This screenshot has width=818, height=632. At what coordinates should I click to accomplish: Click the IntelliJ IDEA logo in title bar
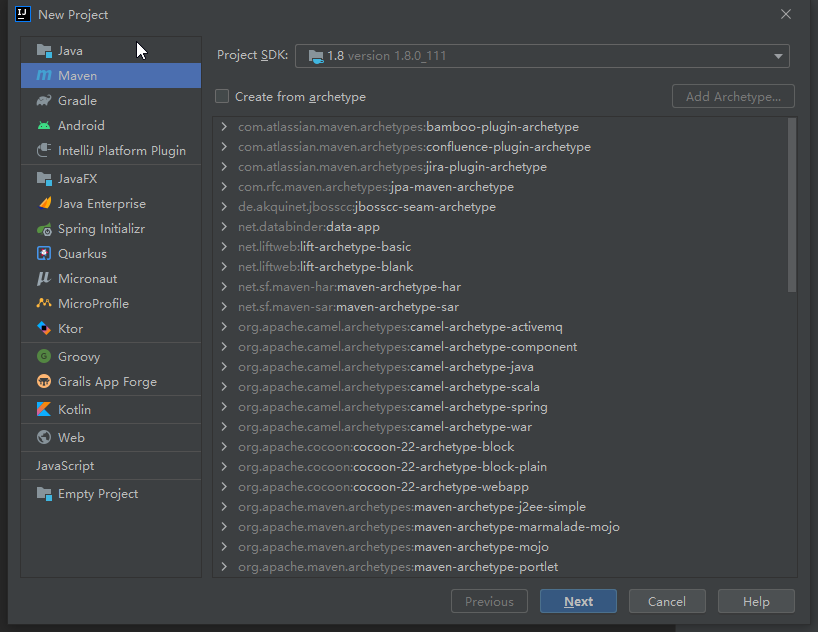pos(23,14)
